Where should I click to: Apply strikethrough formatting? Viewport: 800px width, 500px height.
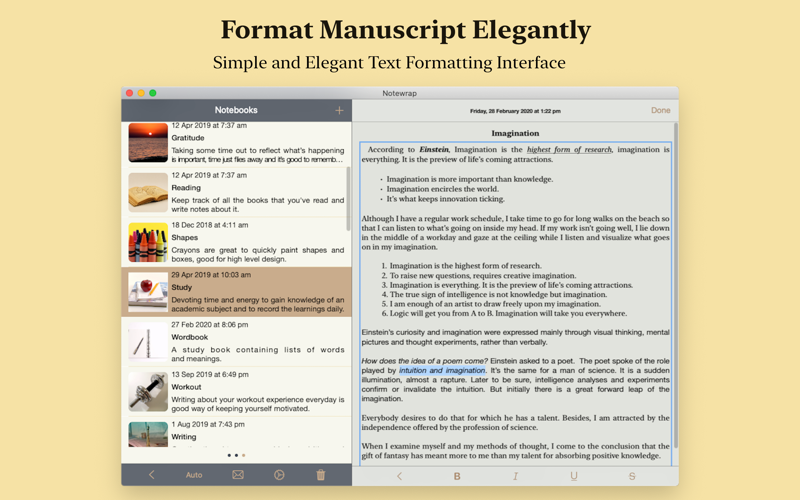tap(632, 476)
